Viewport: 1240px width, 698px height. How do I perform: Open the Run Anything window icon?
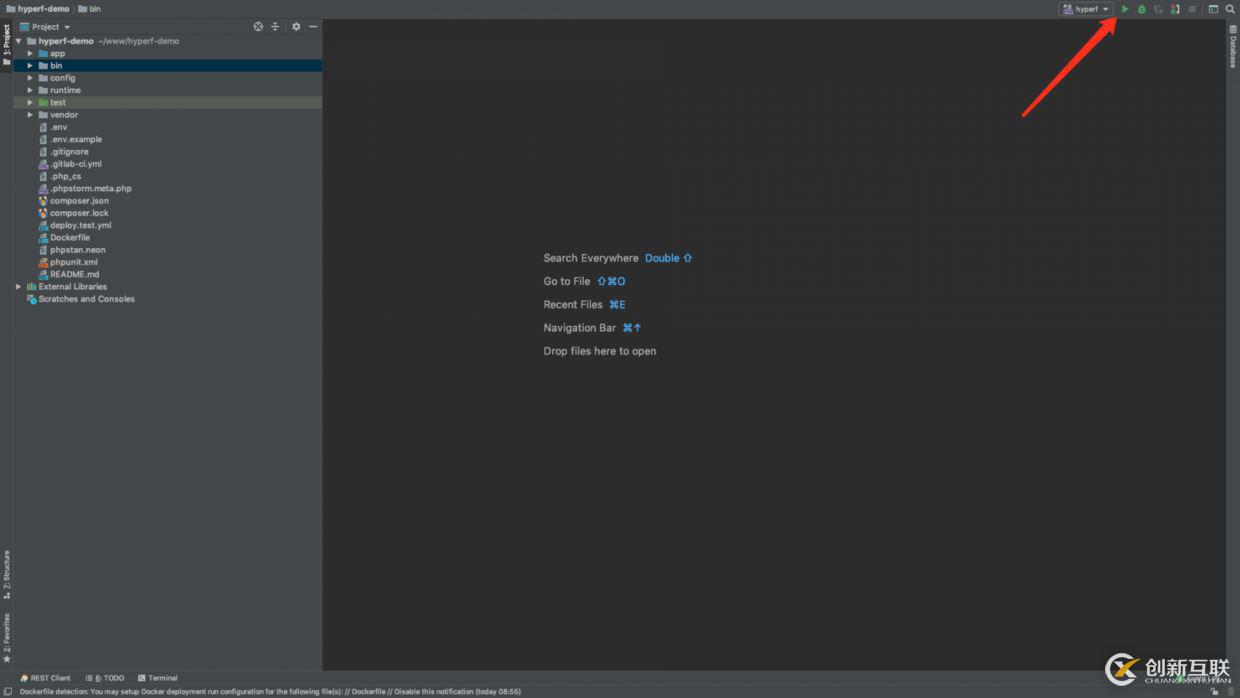(1213, 9)
